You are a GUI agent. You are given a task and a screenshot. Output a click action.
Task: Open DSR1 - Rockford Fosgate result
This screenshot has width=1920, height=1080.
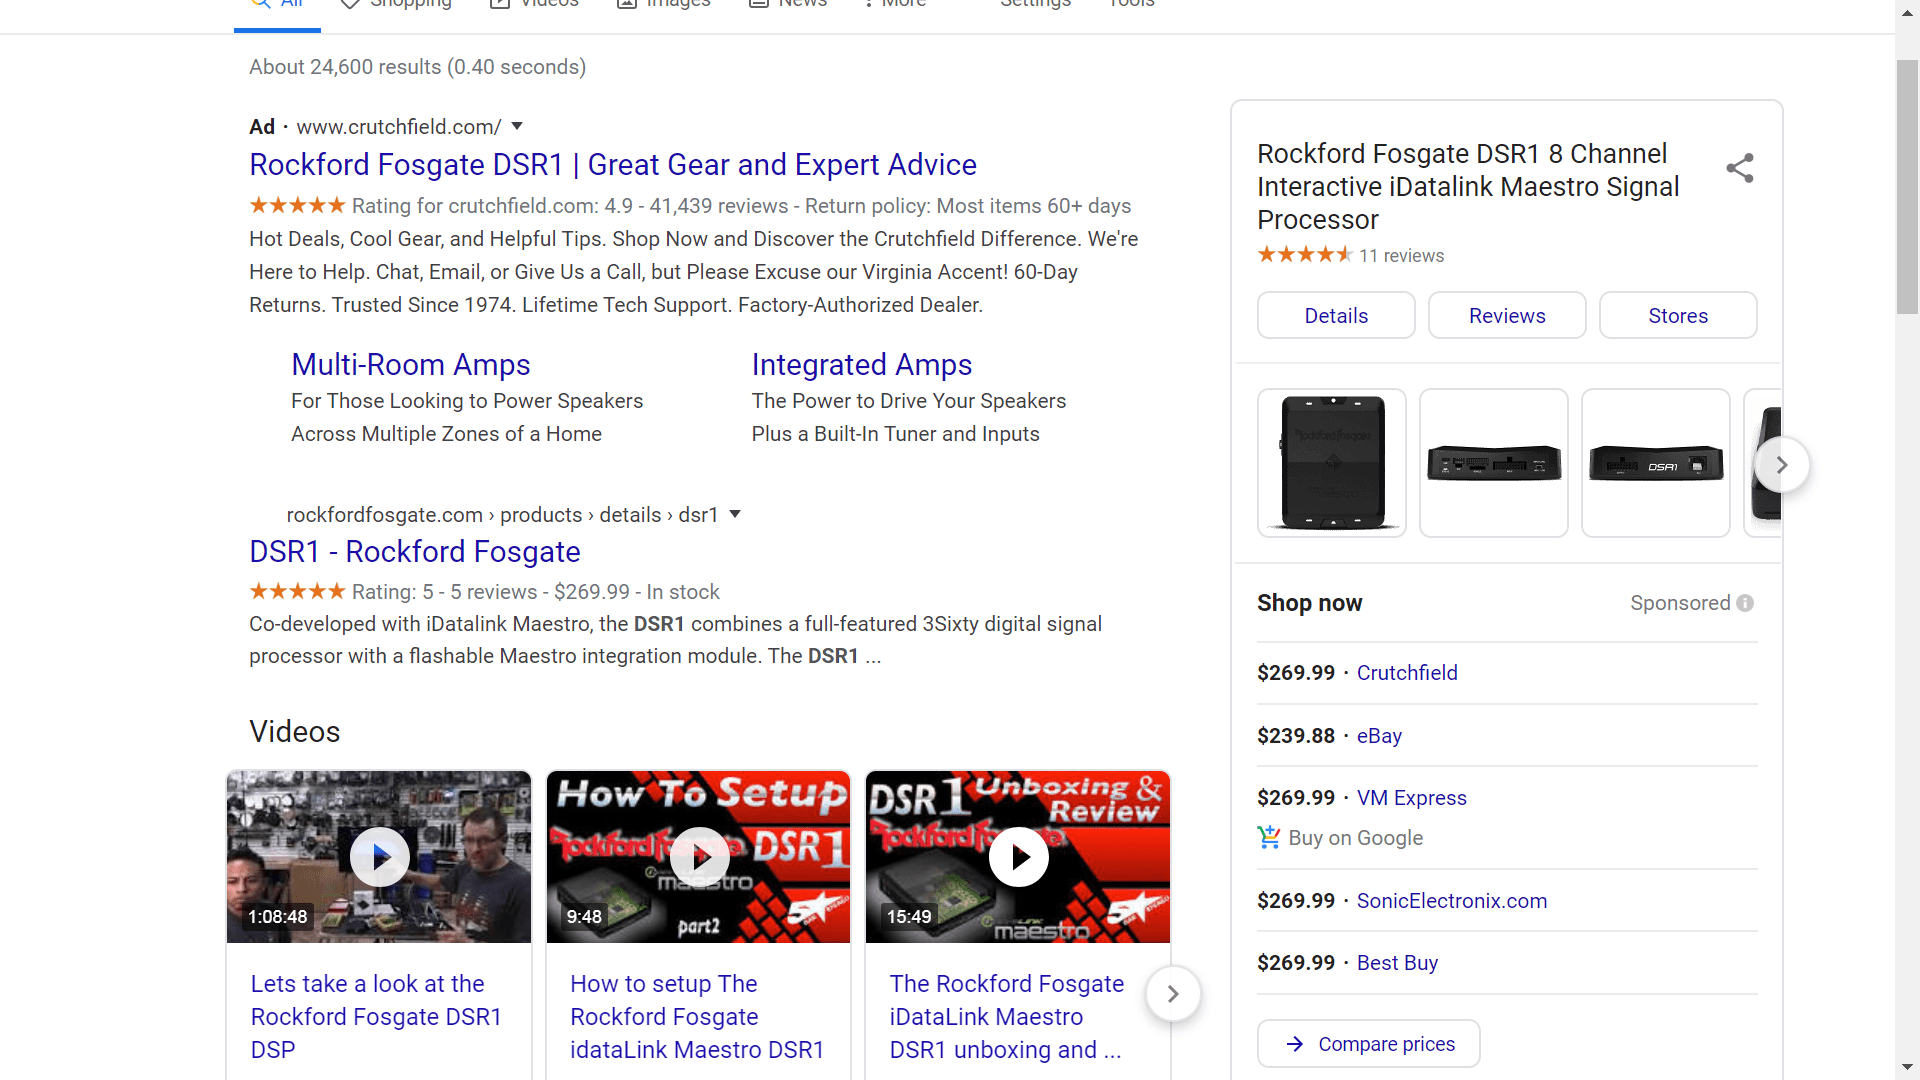[x=415, y=552]
